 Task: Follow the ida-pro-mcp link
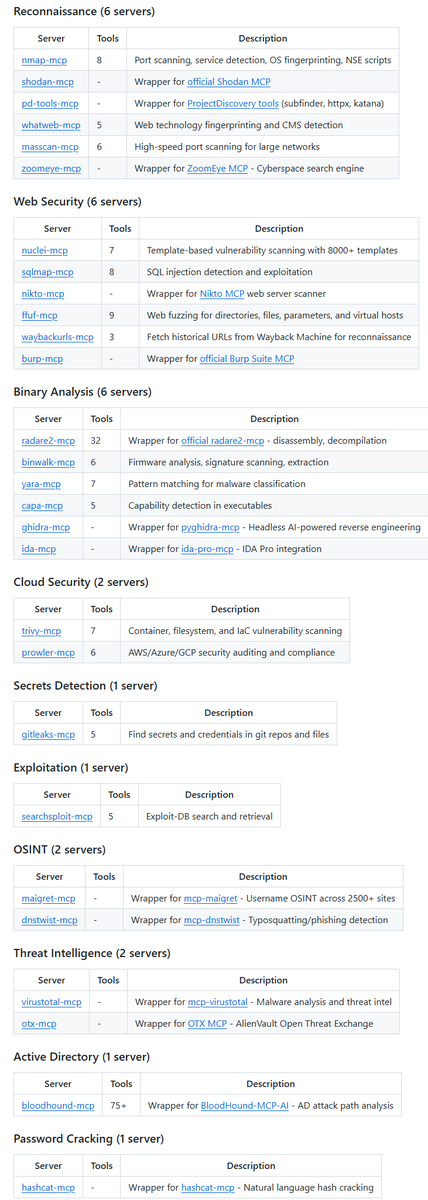pos(209,549)
